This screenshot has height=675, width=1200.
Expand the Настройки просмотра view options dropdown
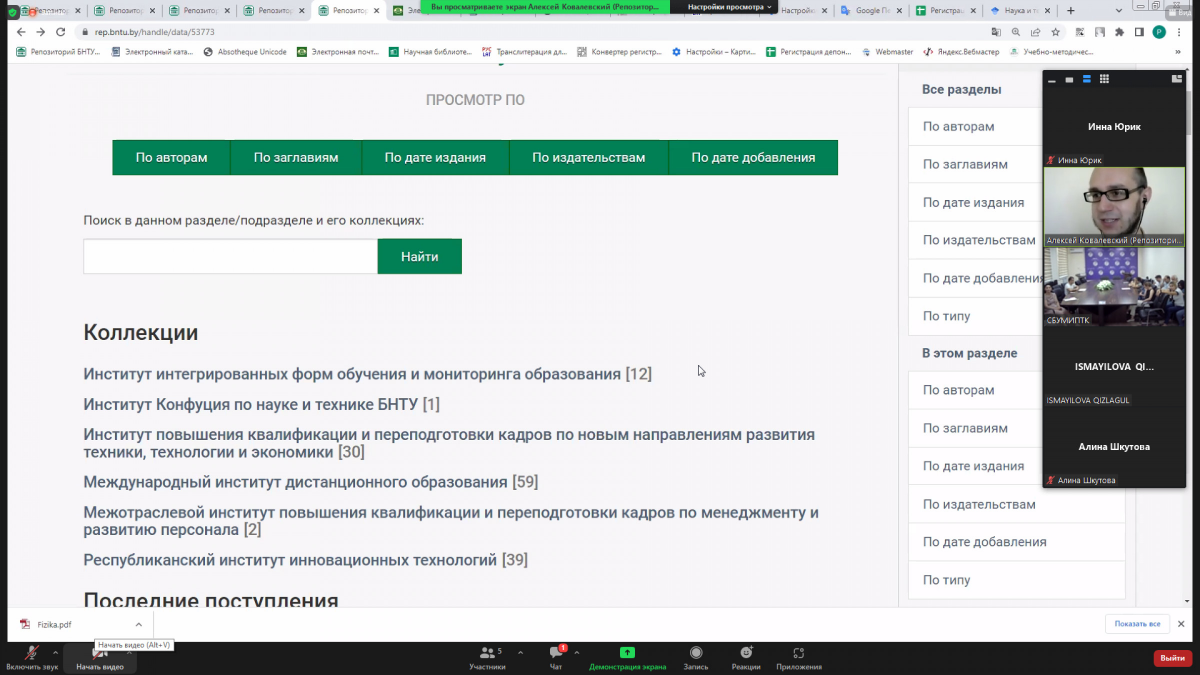729,7
